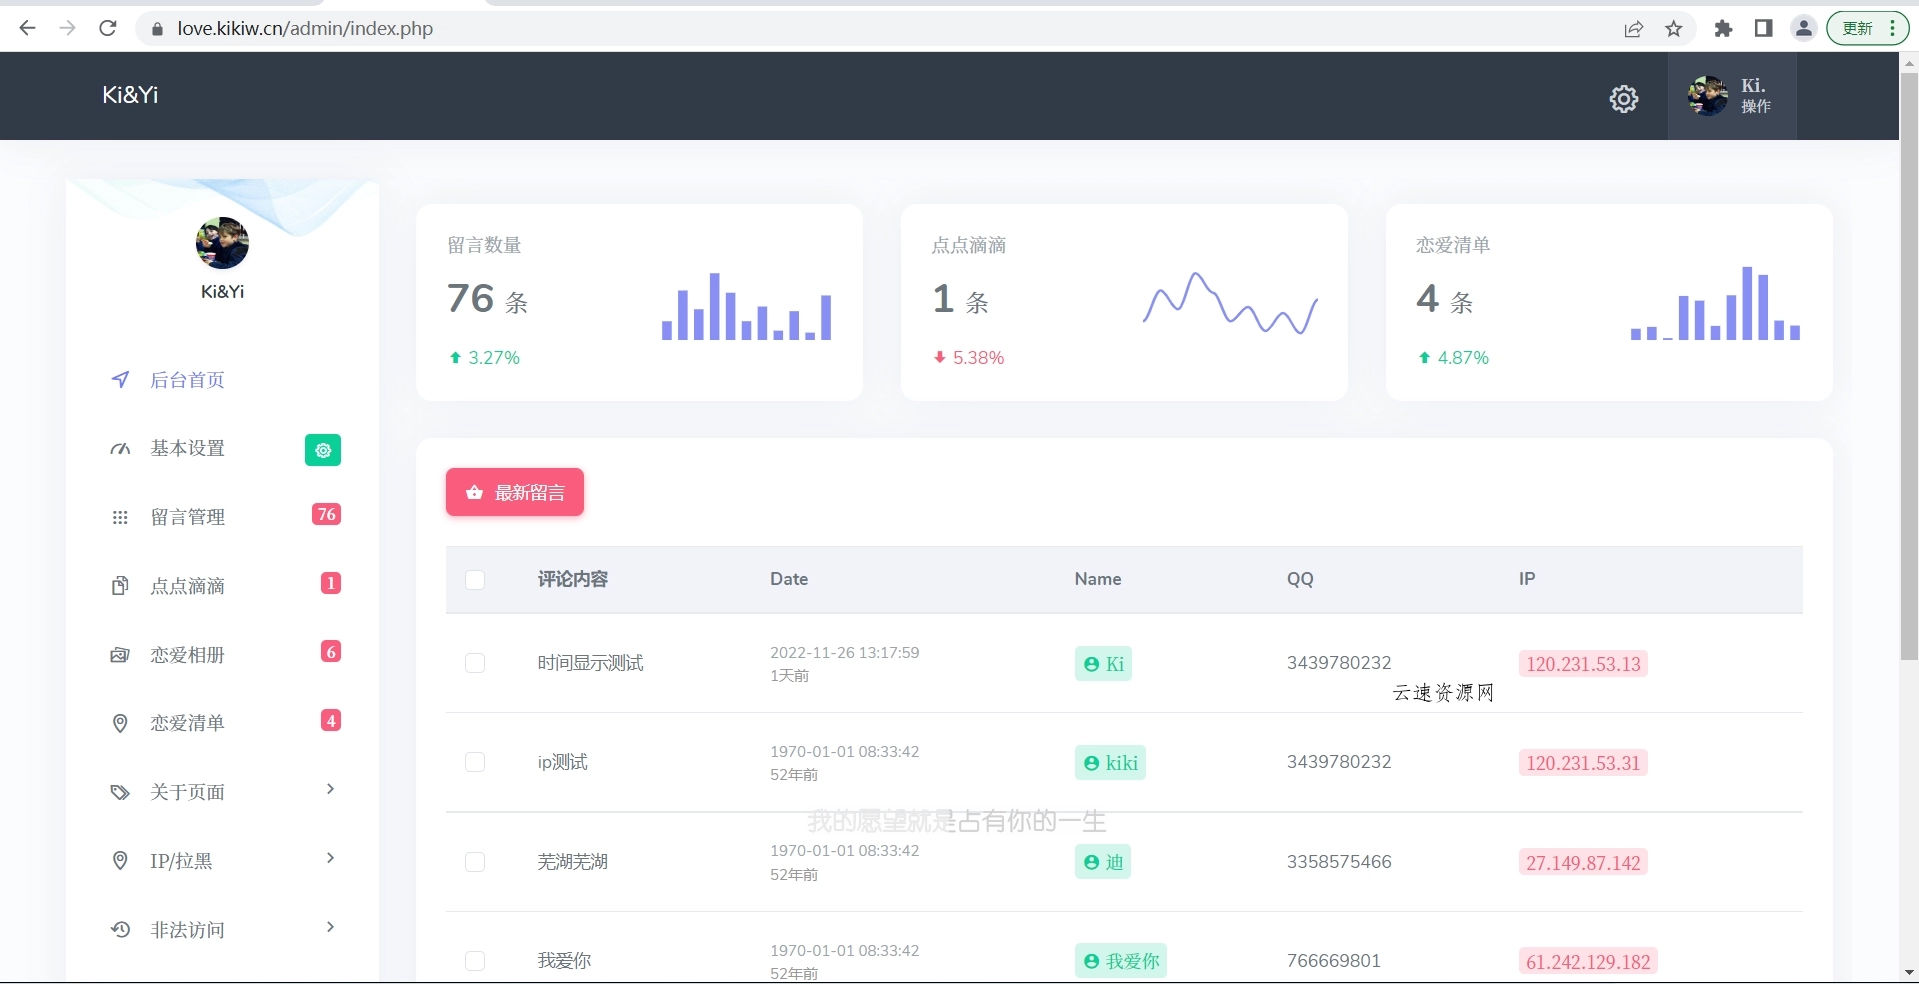This screenshot has height=984, width=1919.
Task: Click the green gear badge next to 基本设置
Action: point(322,450)
